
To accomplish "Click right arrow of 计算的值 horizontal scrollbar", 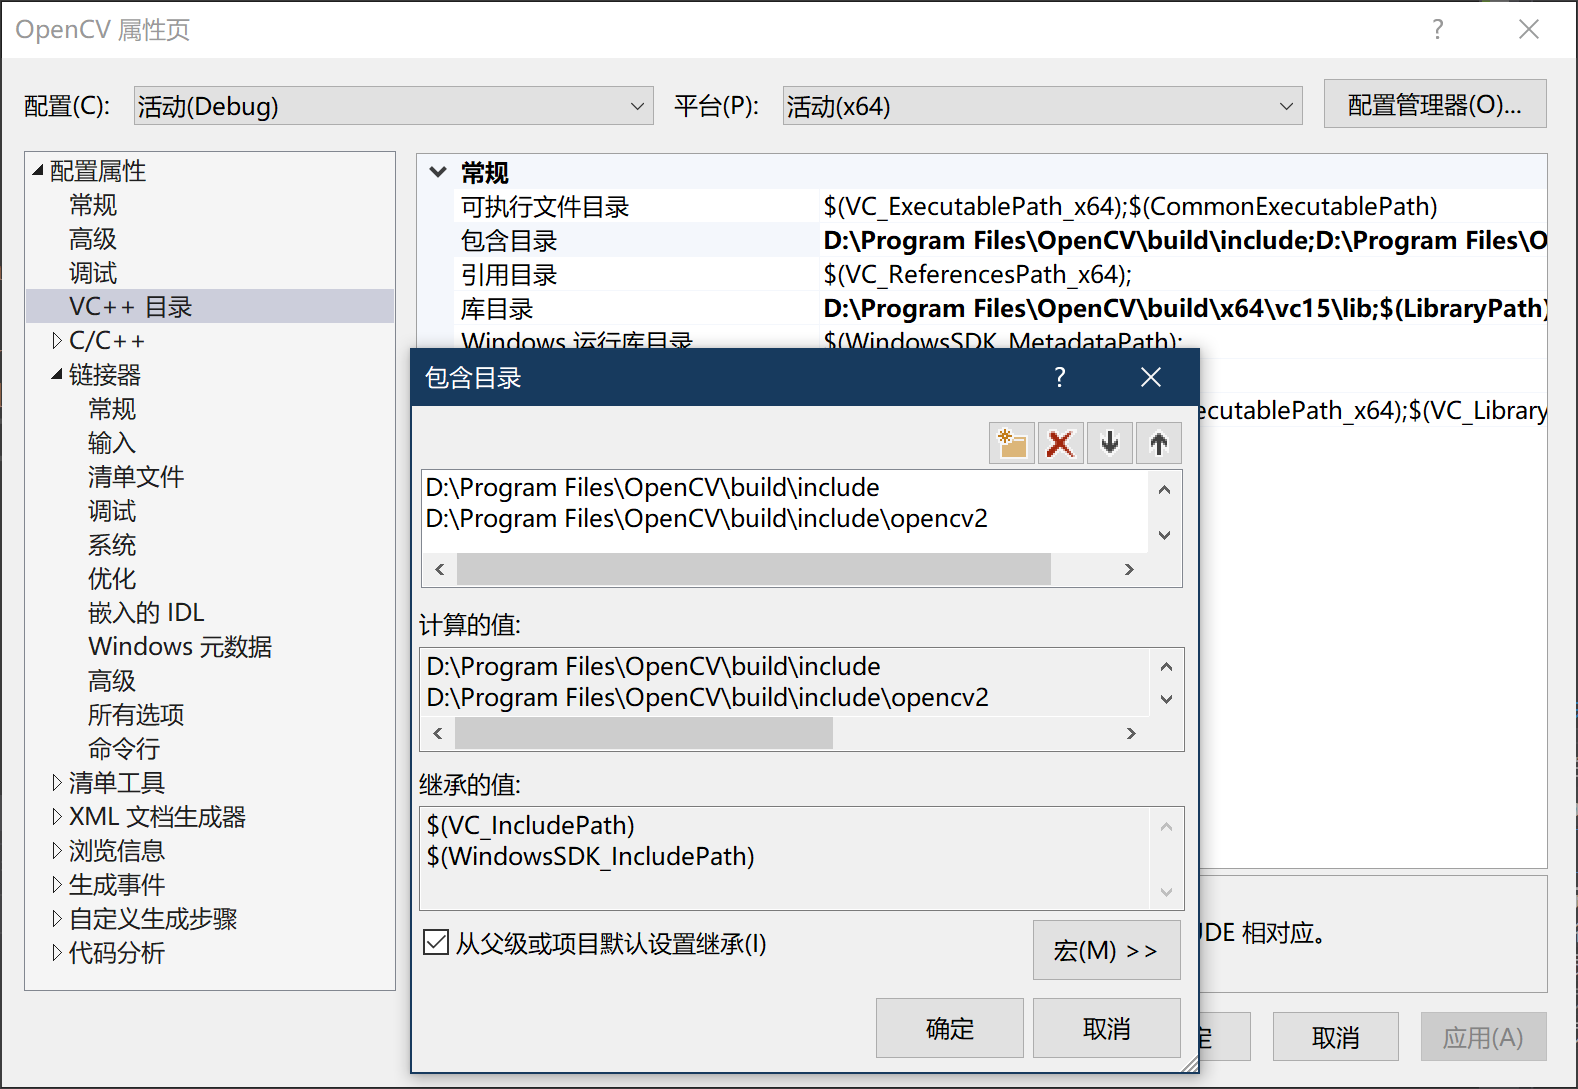I will tap(1131, 733).
